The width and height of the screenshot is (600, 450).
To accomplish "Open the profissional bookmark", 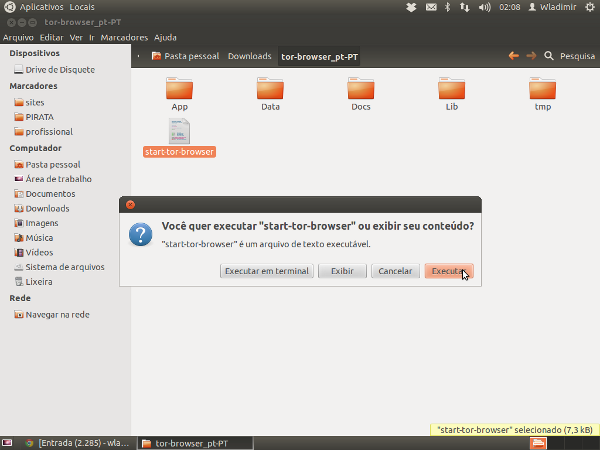I will click(43, 132).
